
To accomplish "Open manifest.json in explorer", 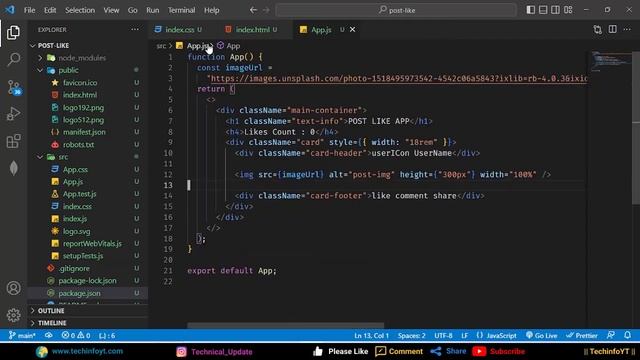I will pyautogui.click(x=84, y=132).
